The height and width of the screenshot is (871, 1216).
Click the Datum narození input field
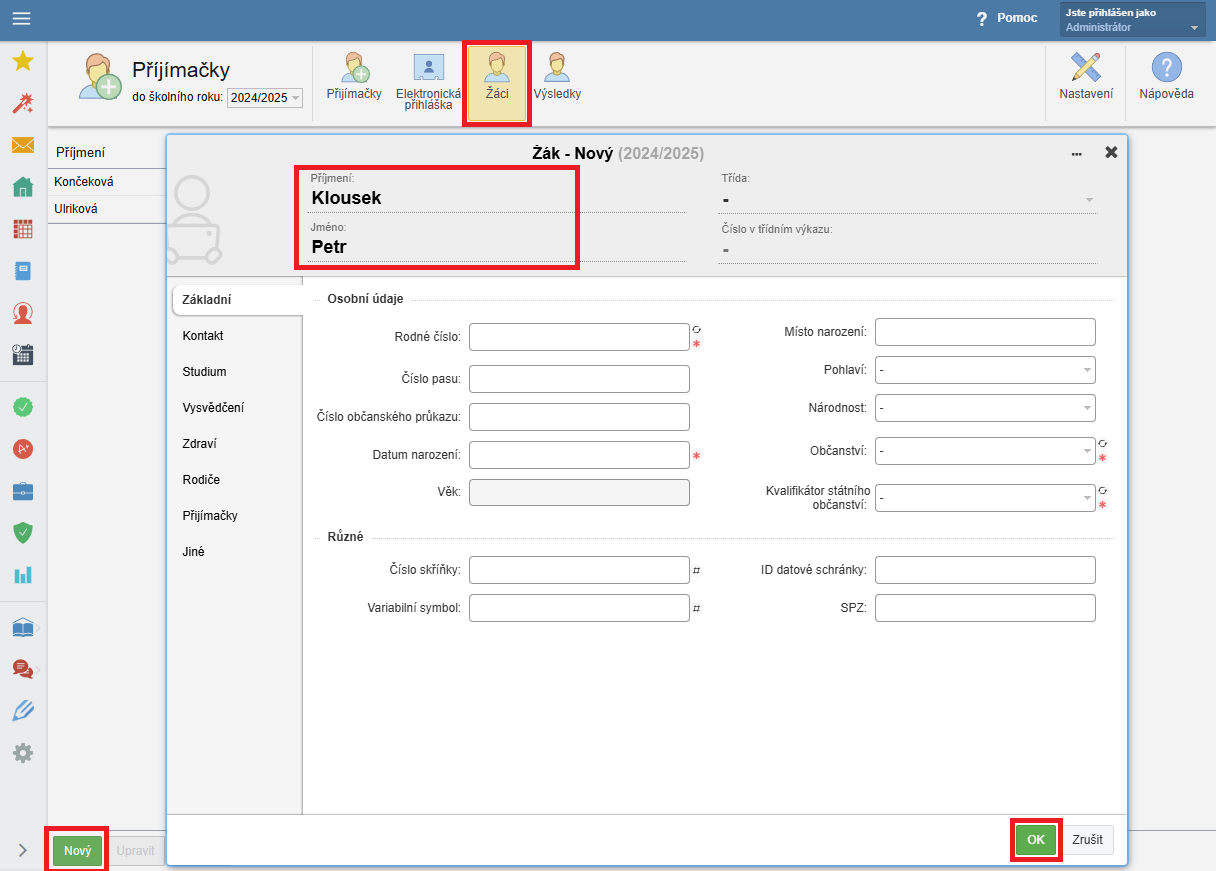point(579,455)
